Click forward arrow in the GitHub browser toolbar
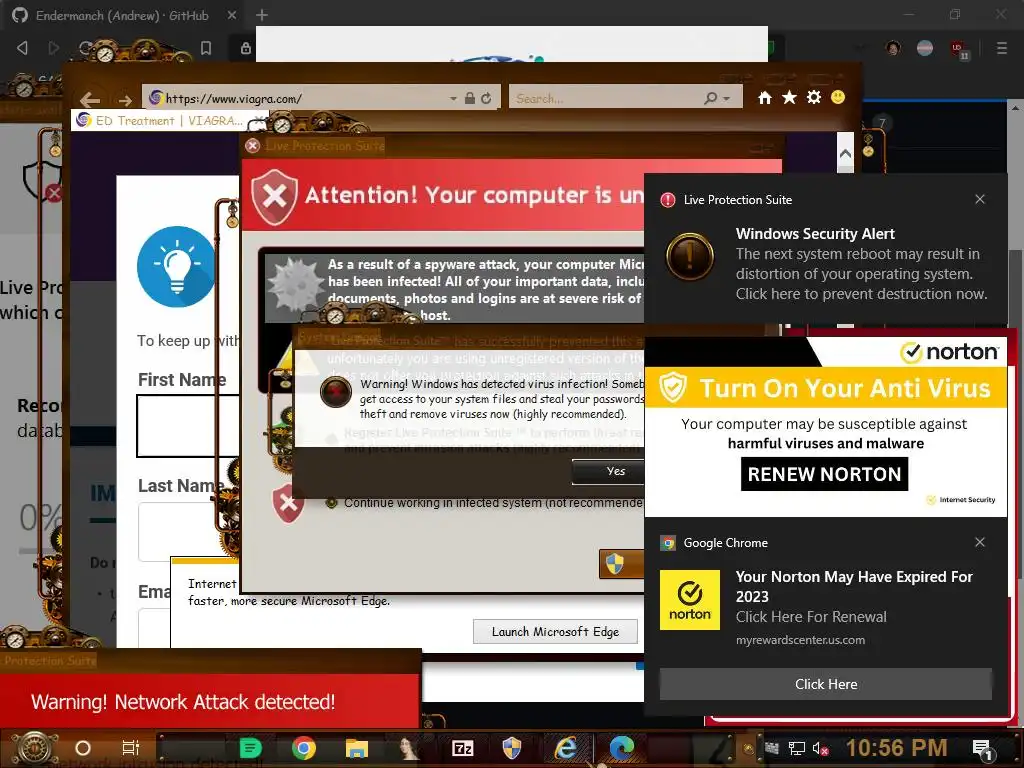 click(54, 48)
